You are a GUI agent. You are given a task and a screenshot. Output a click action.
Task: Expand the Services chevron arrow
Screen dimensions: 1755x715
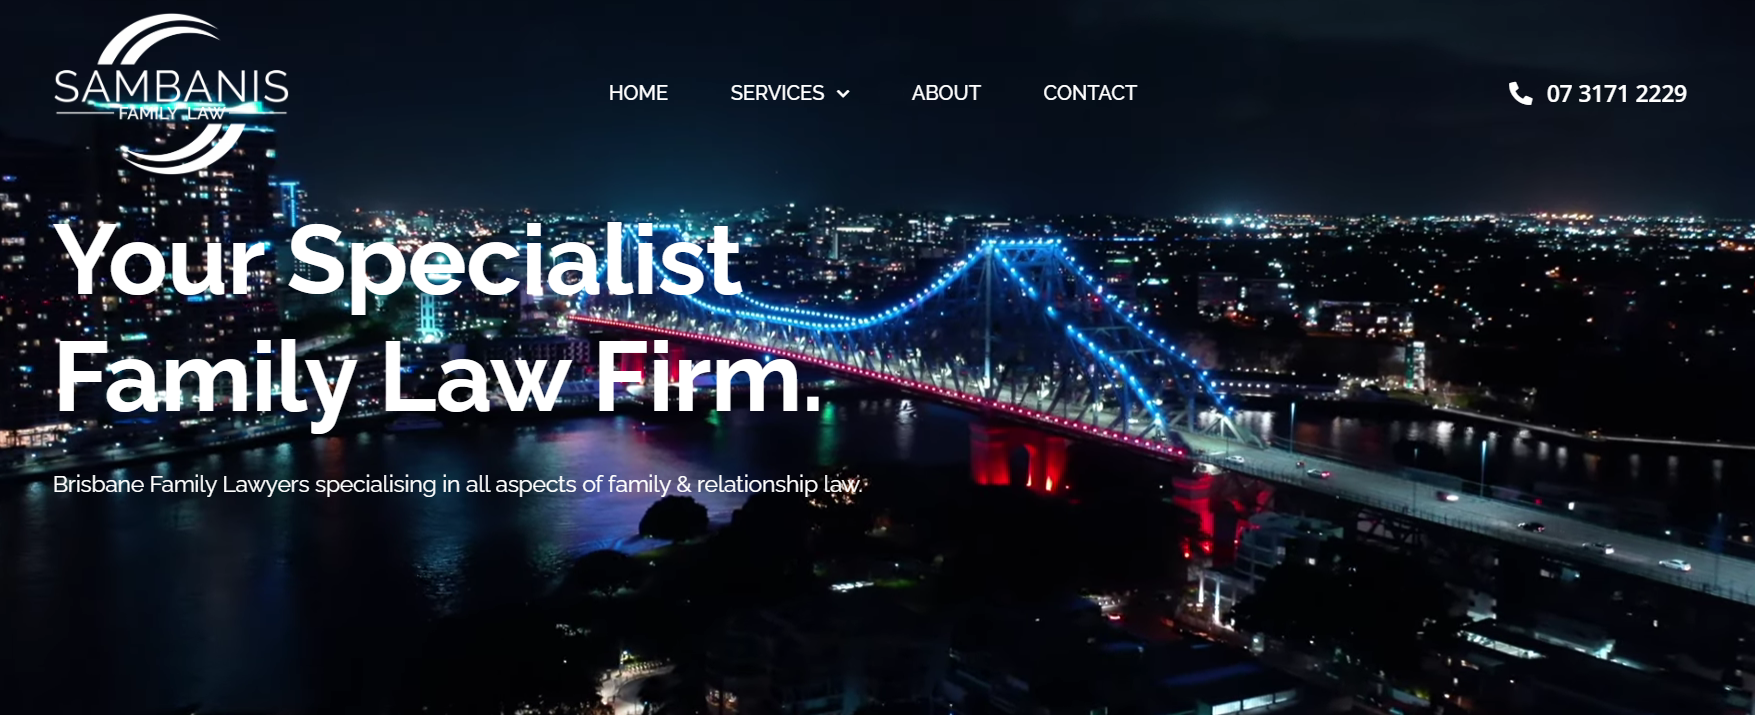843,94
